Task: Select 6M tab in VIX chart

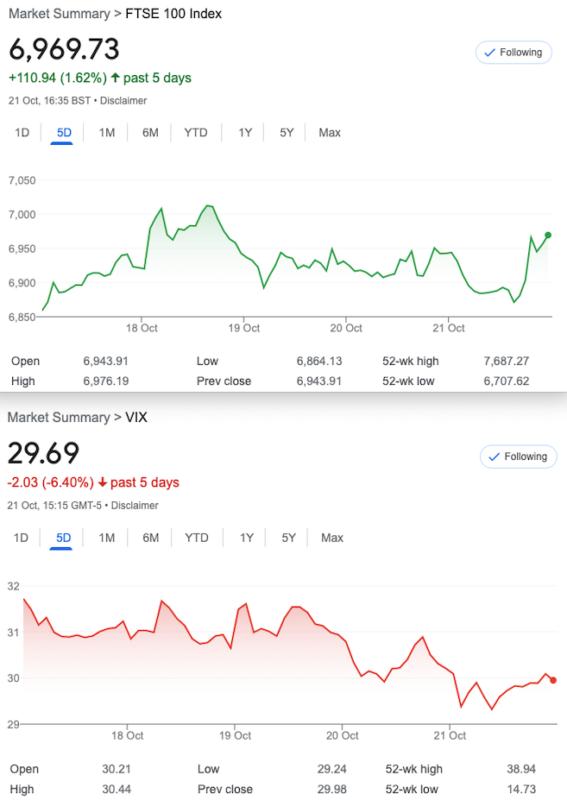Action: [151, 538]
